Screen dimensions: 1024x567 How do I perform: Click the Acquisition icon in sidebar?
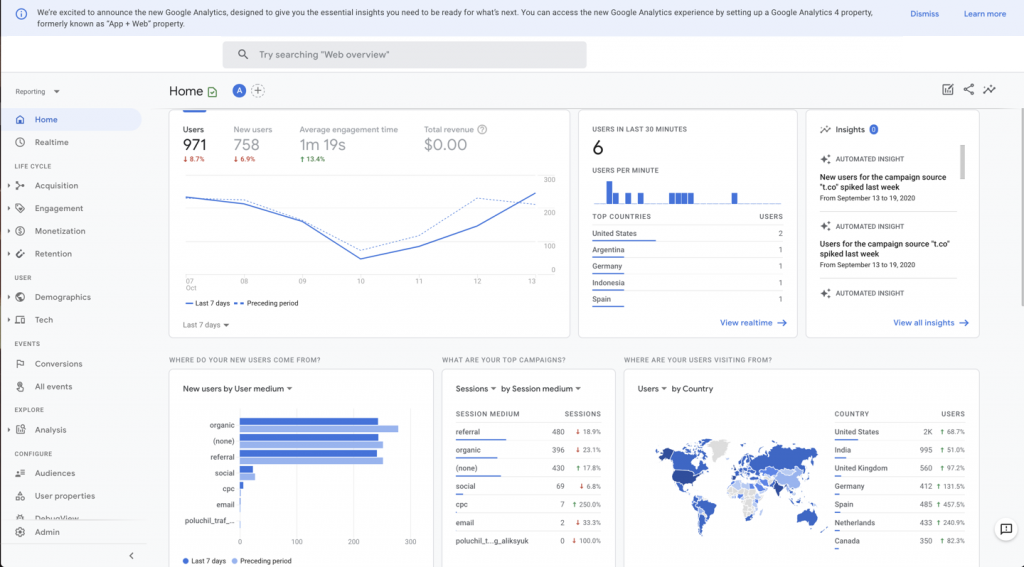pyautogui.click(x=20, y=186)
